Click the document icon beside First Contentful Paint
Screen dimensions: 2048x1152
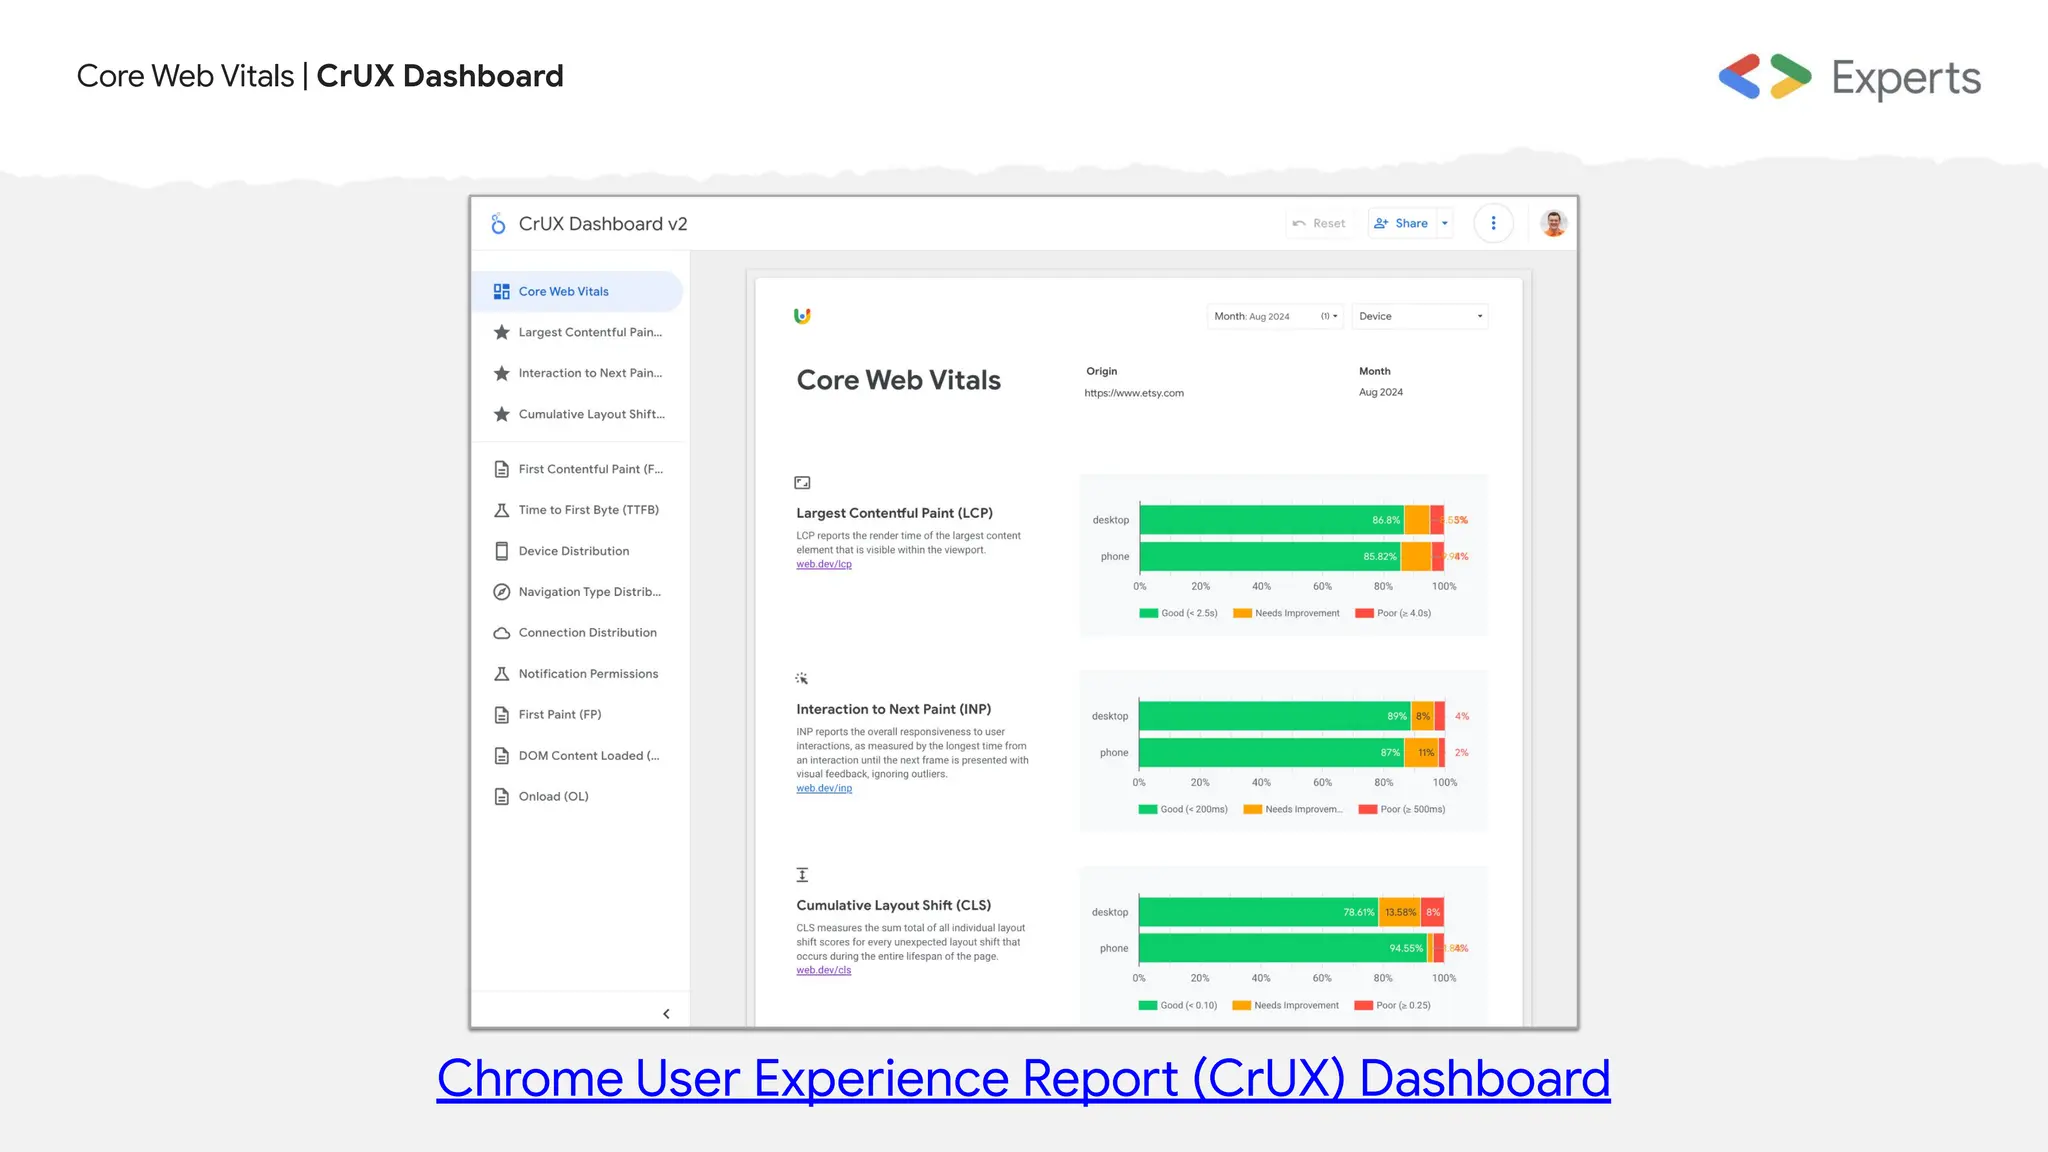point(502,469)
